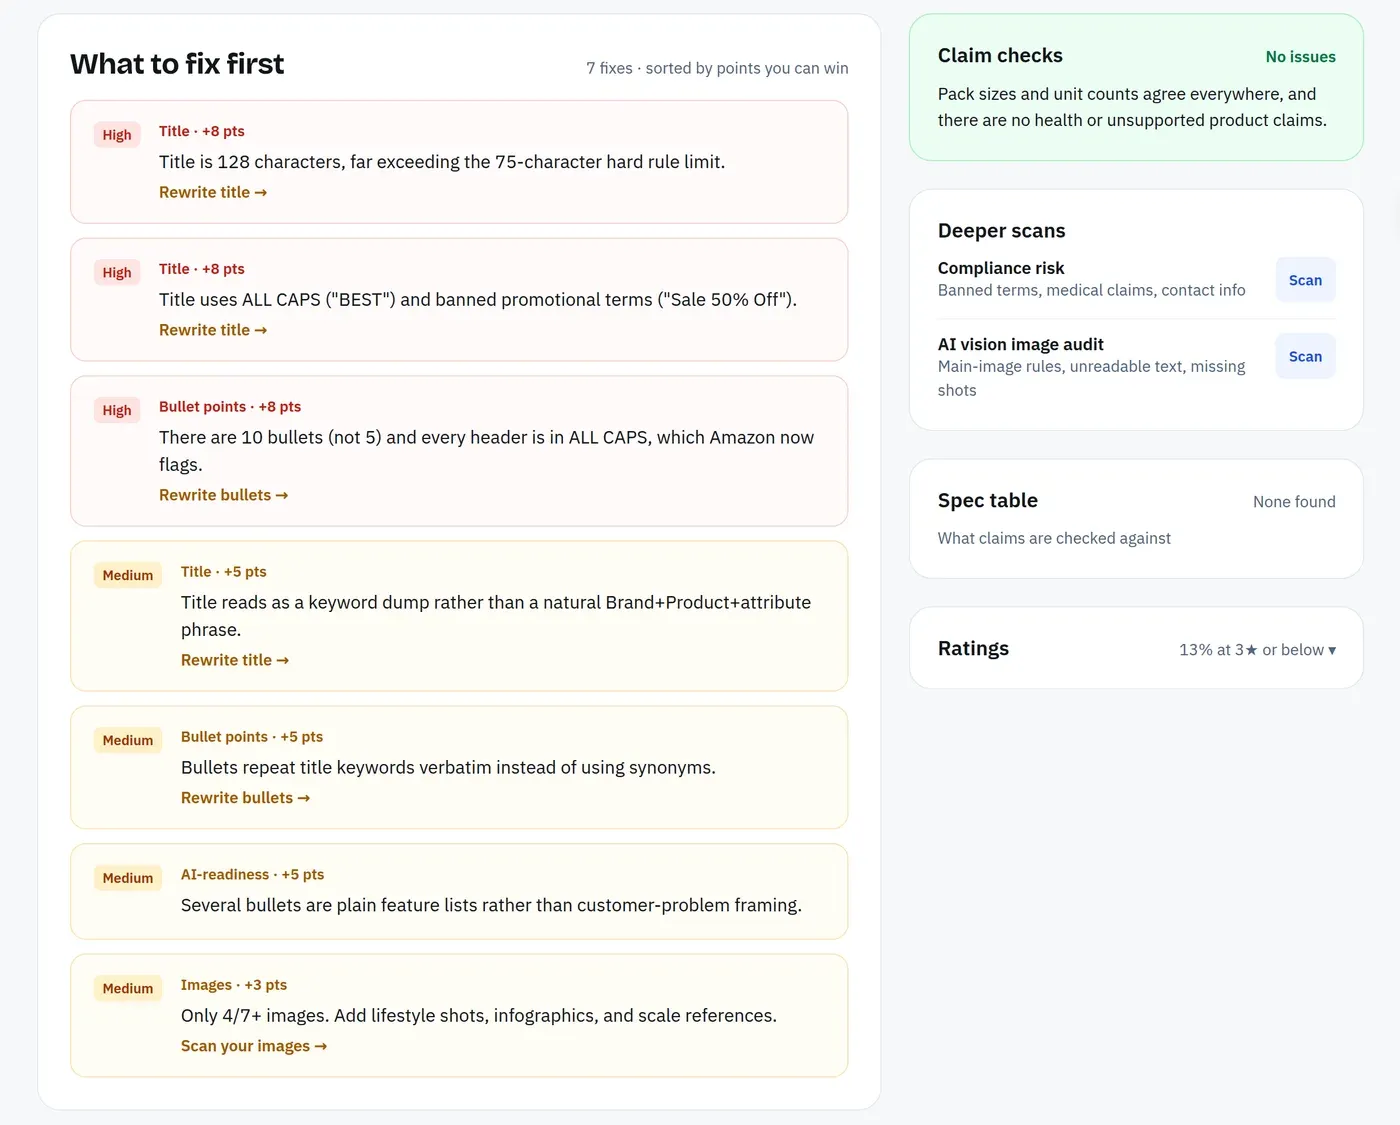Click the Medium badge on the keyword dump fix

(x=128, y=576)
